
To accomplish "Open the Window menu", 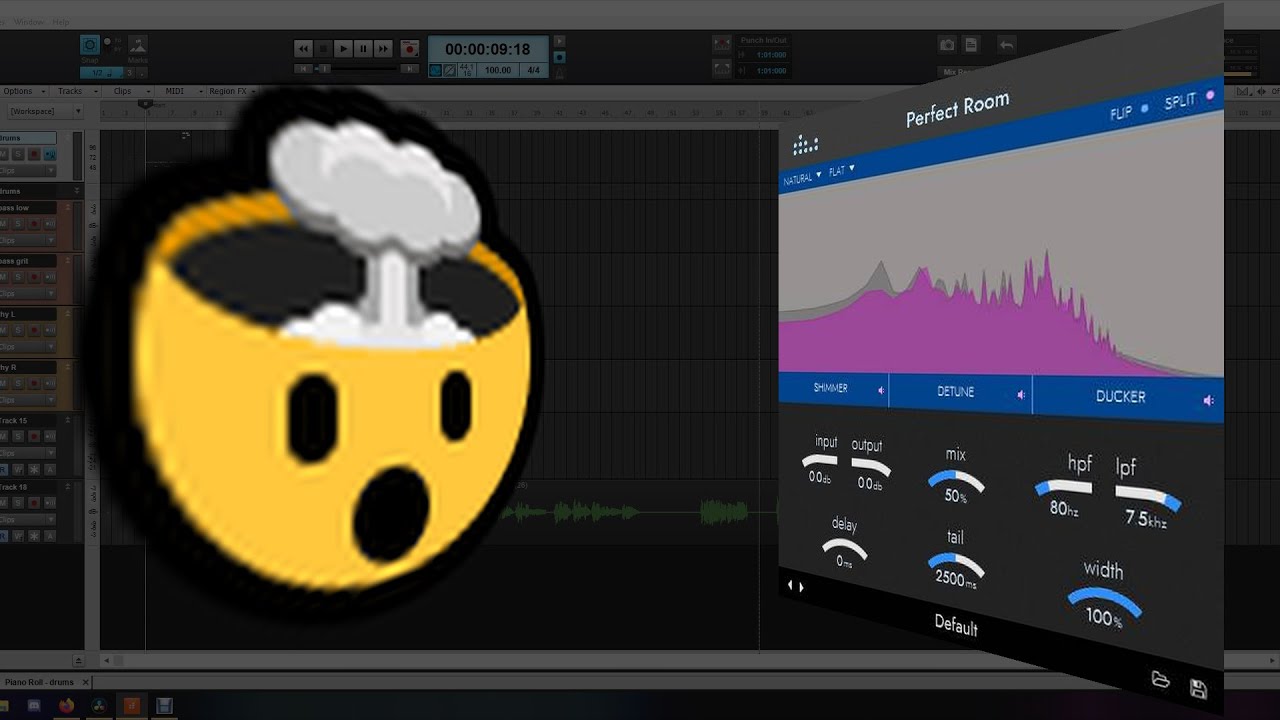I will coord(28,21).
